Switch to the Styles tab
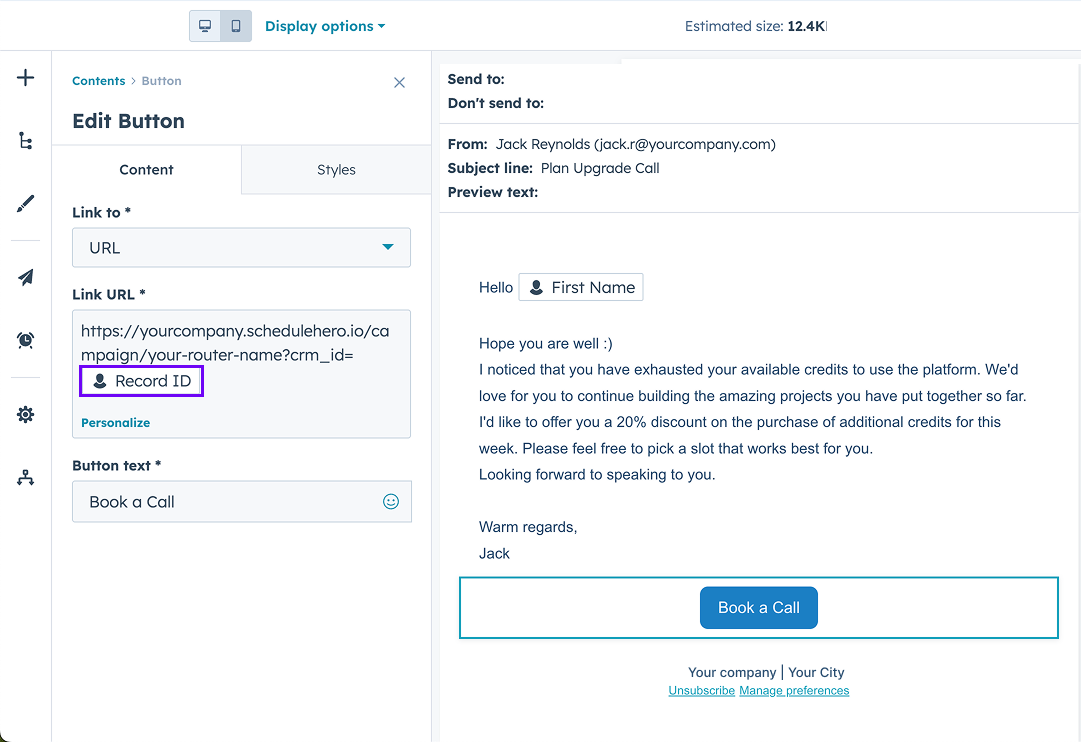 tap(336, 169)
